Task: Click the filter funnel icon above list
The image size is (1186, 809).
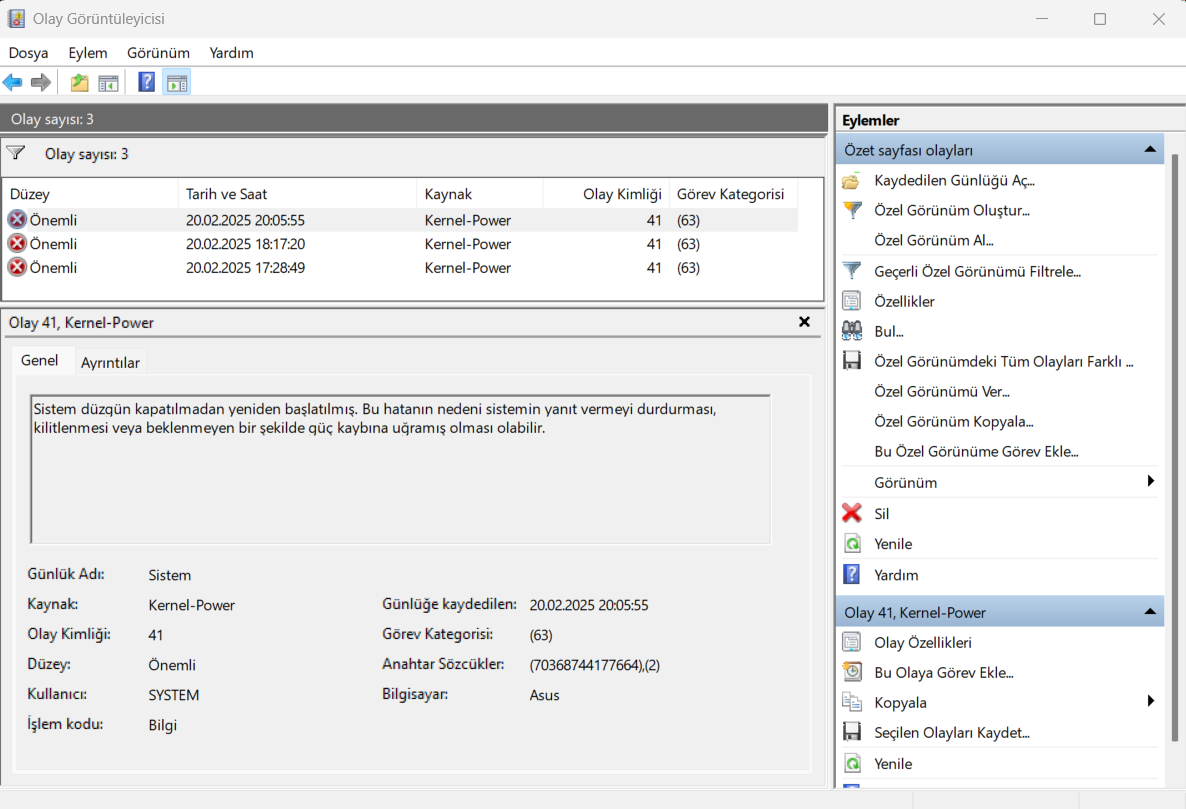Action: (16, 153)
